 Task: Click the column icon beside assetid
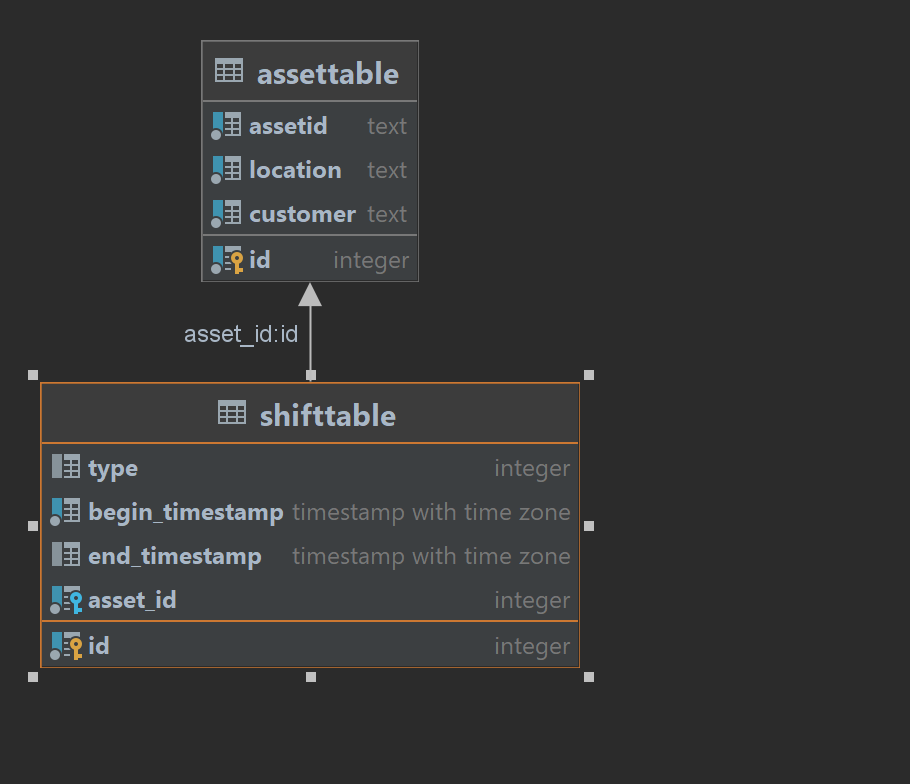(x=228, y=126)
